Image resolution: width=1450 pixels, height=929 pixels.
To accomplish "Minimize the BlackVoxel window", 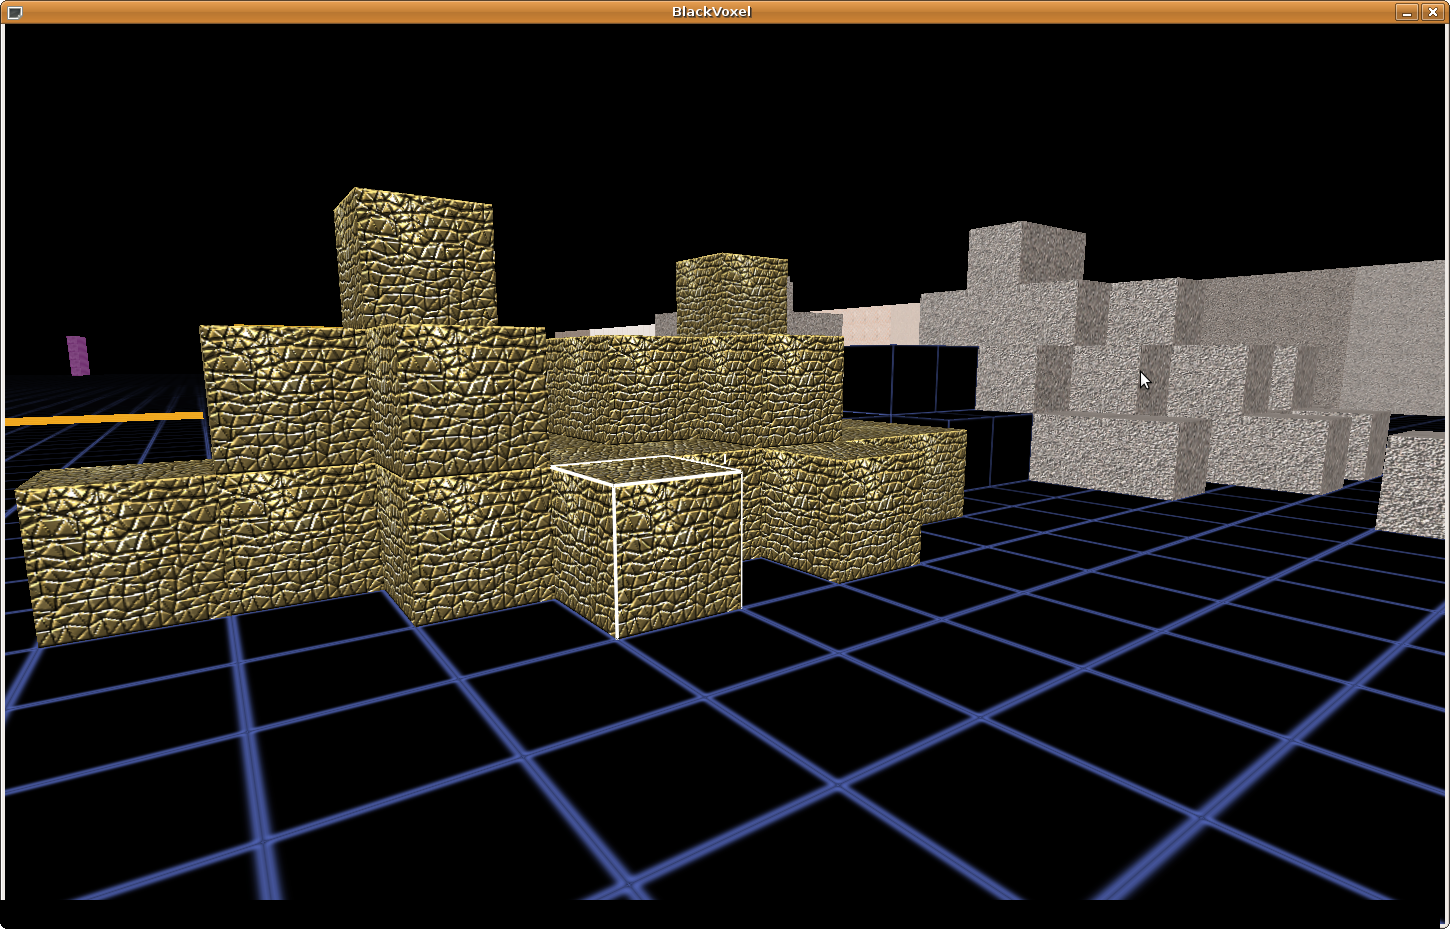I will click(x=1407, y=12).
